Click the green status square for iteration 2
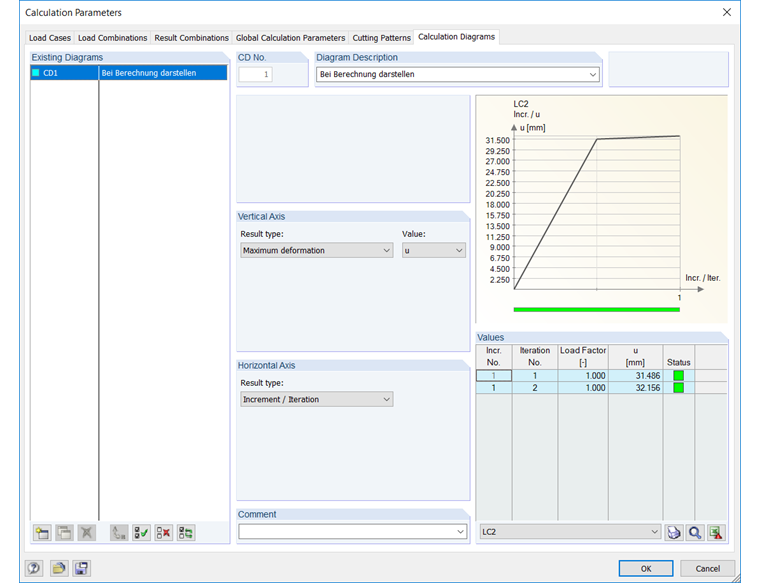This screenshot has height=583, width=760. [x=679, y=388]
